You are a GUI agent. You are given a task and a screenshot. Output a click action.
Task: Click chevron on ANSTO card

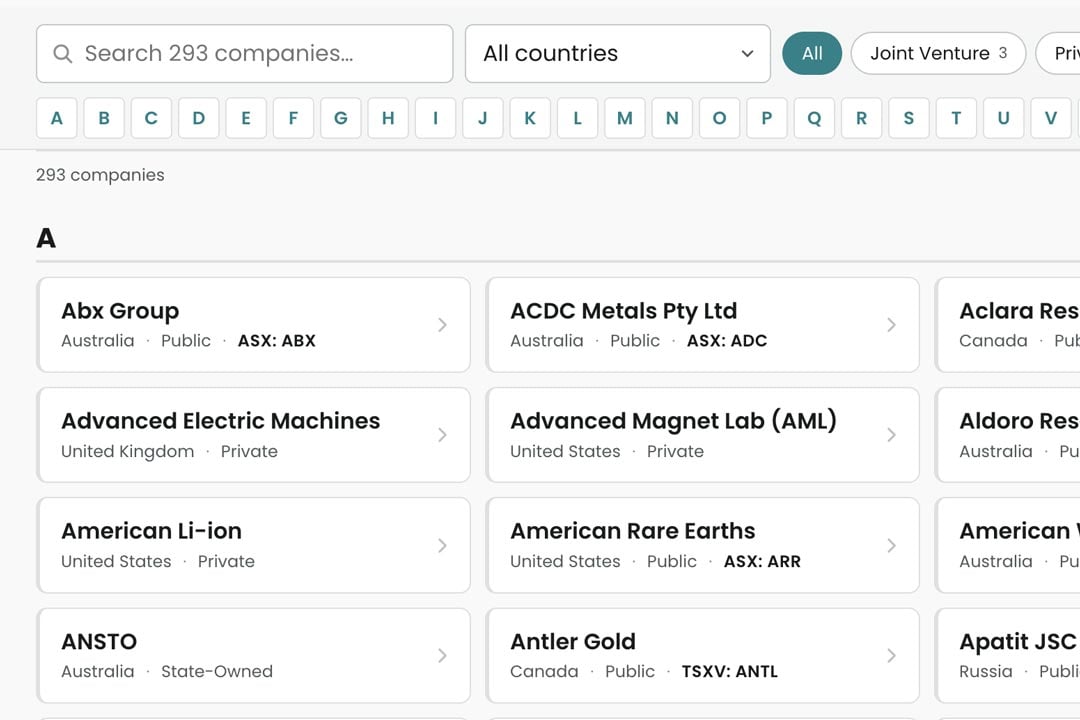442,656
